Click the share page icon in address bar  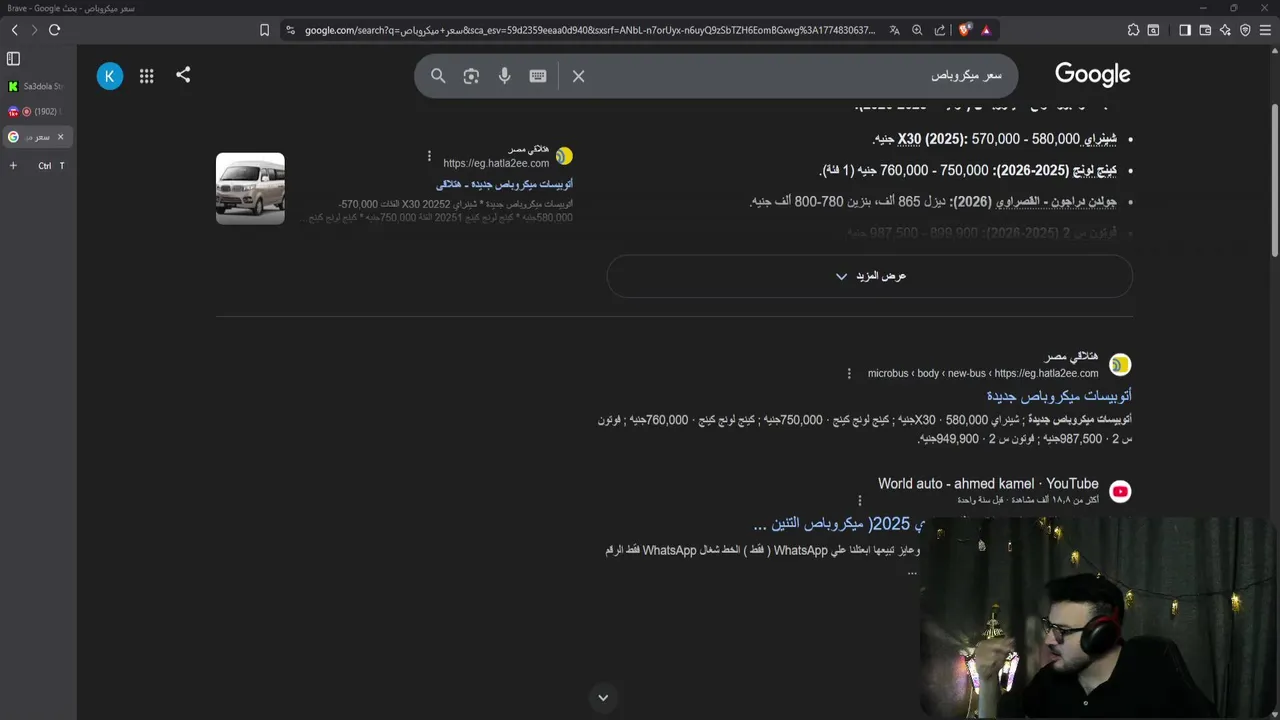point(940,30)
